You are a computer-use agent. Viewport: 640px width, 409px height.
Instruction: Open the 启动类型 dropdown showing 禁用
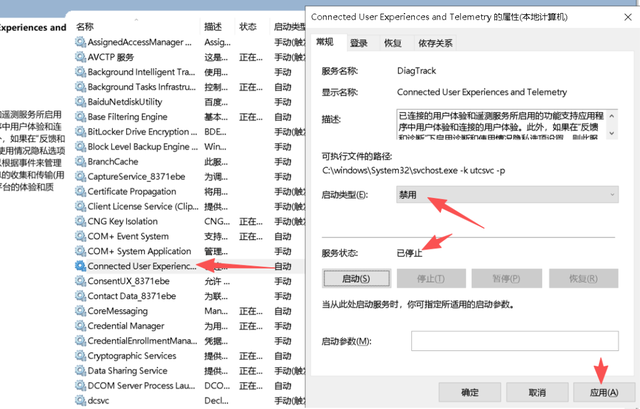507,195
